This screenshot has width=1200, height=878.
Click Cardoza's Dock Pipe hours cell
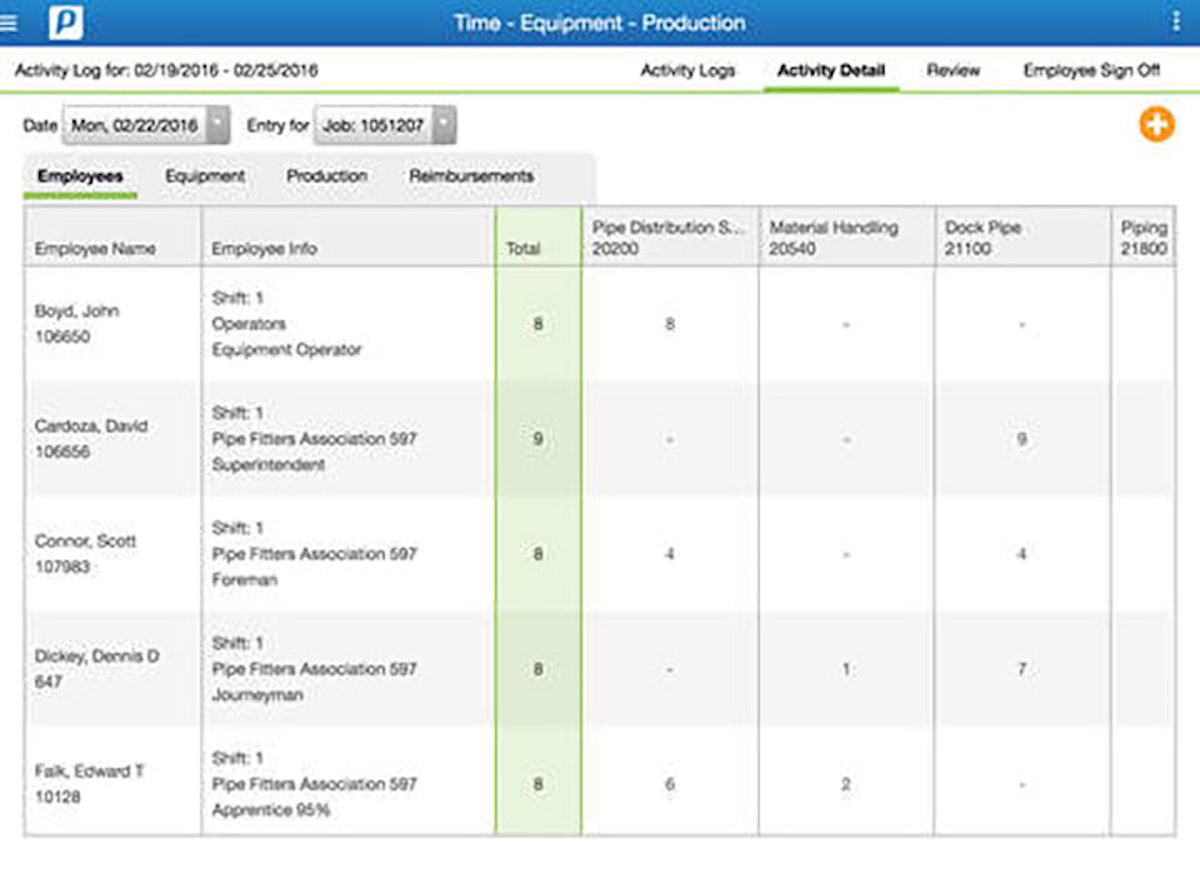click(1021, 439)
